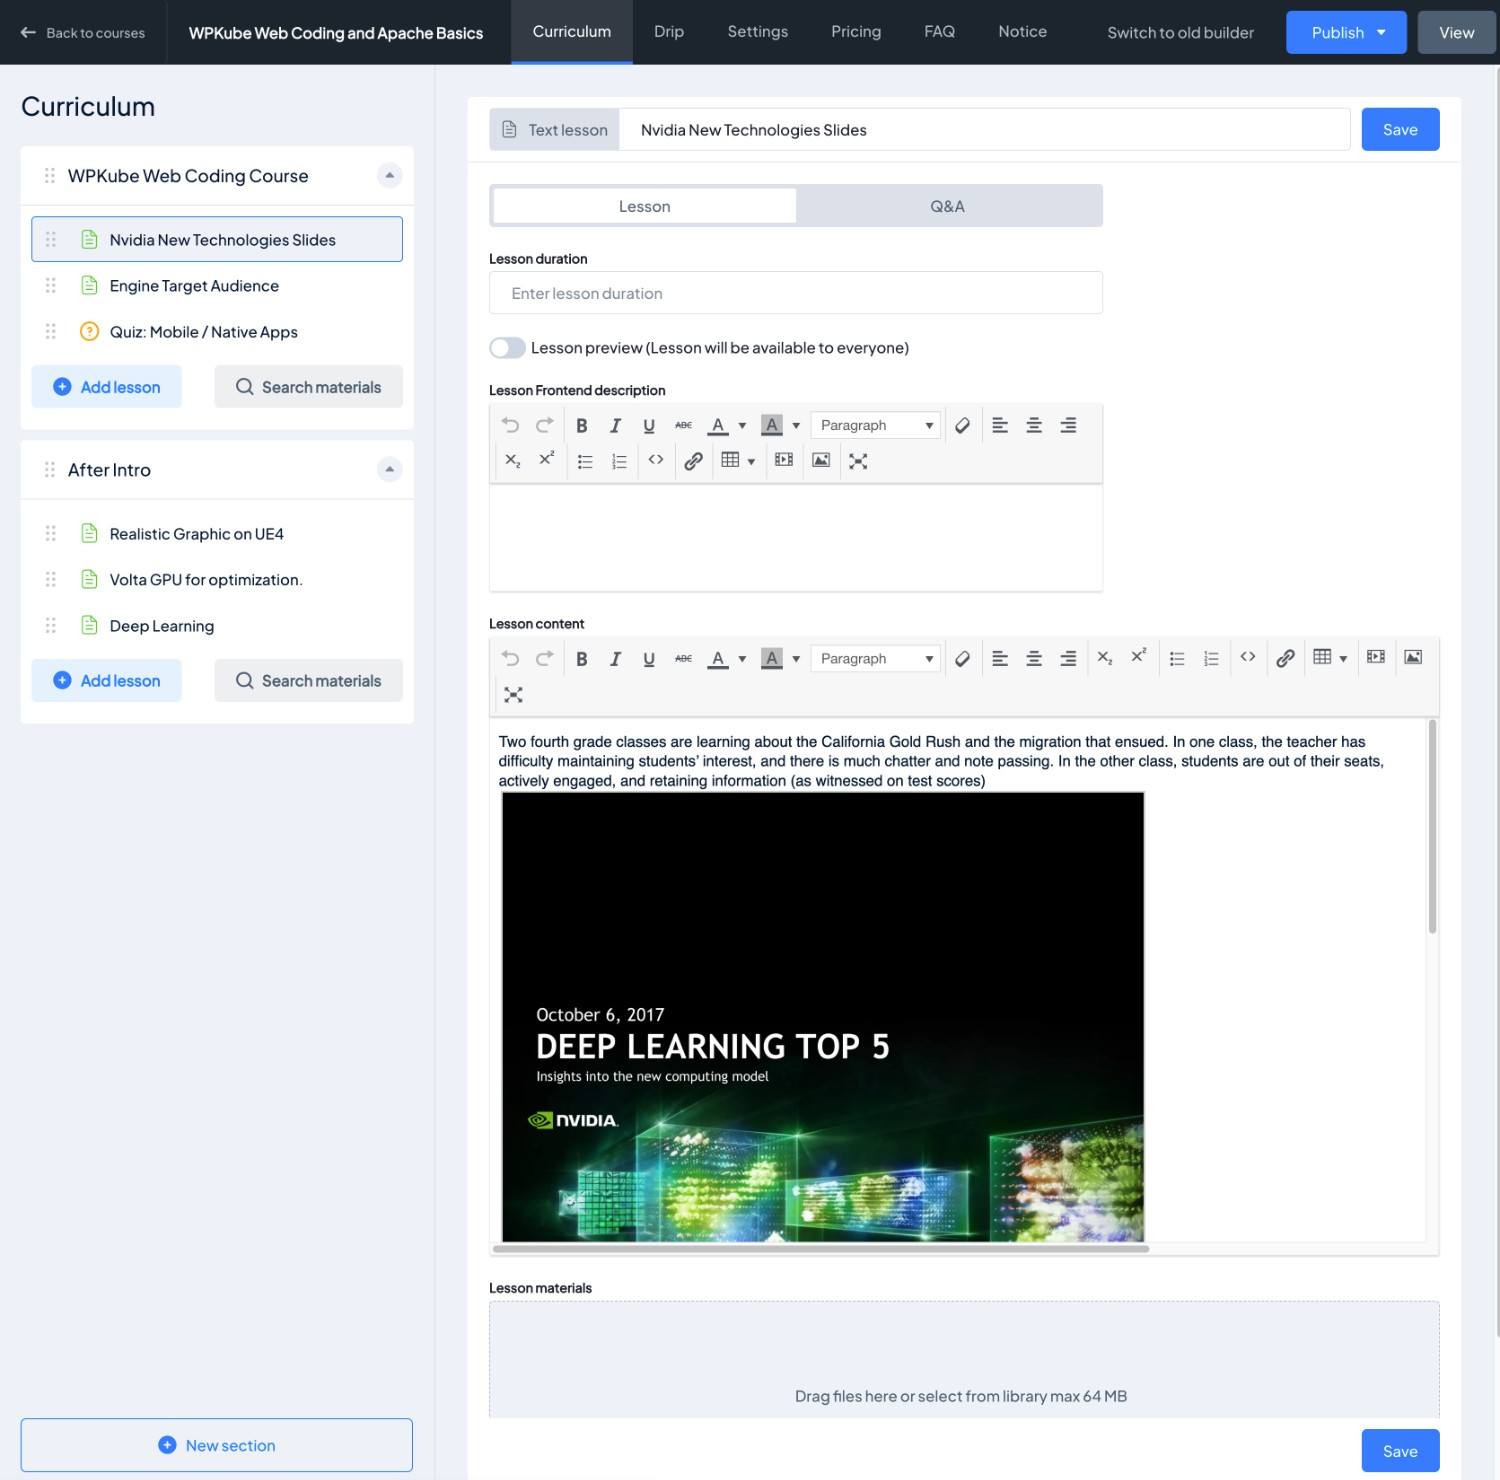Insert media in Lesson content editor

(1376, 657)
